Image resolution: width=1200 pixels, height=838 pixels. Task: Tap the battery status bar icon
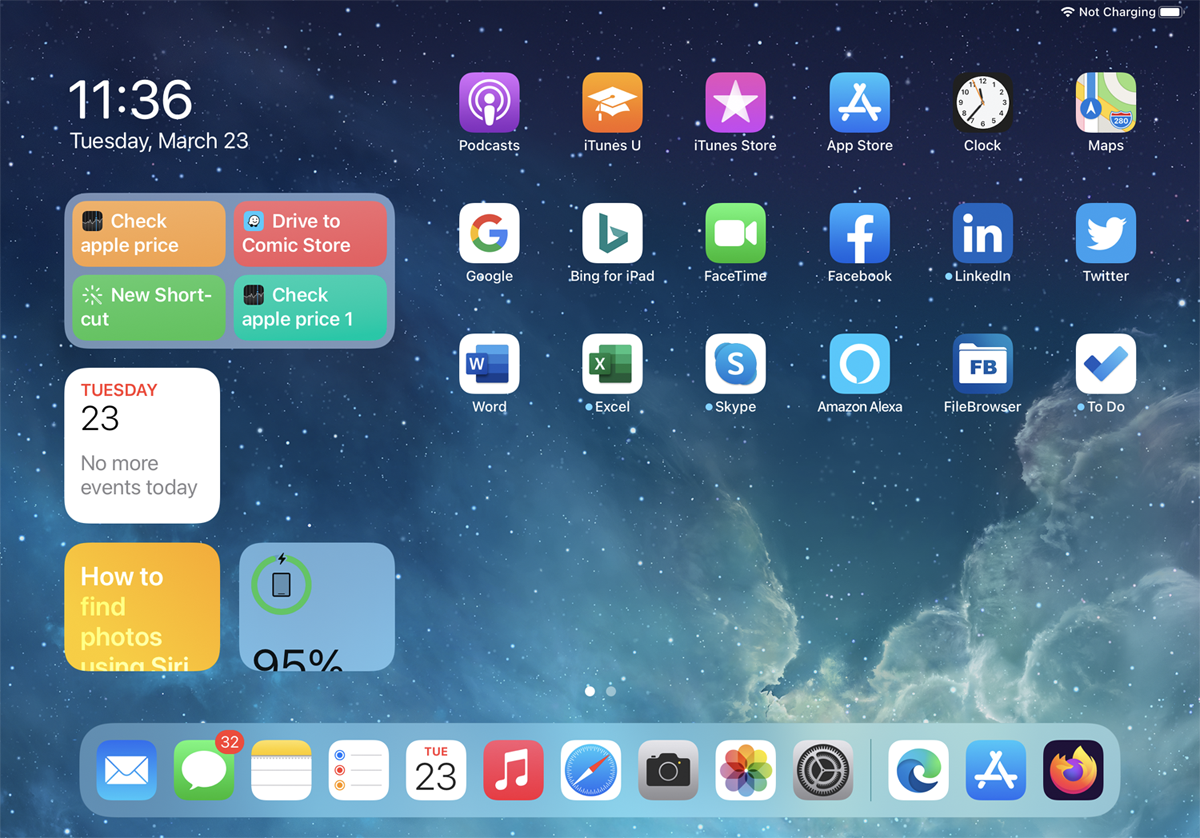point(1170,12)
